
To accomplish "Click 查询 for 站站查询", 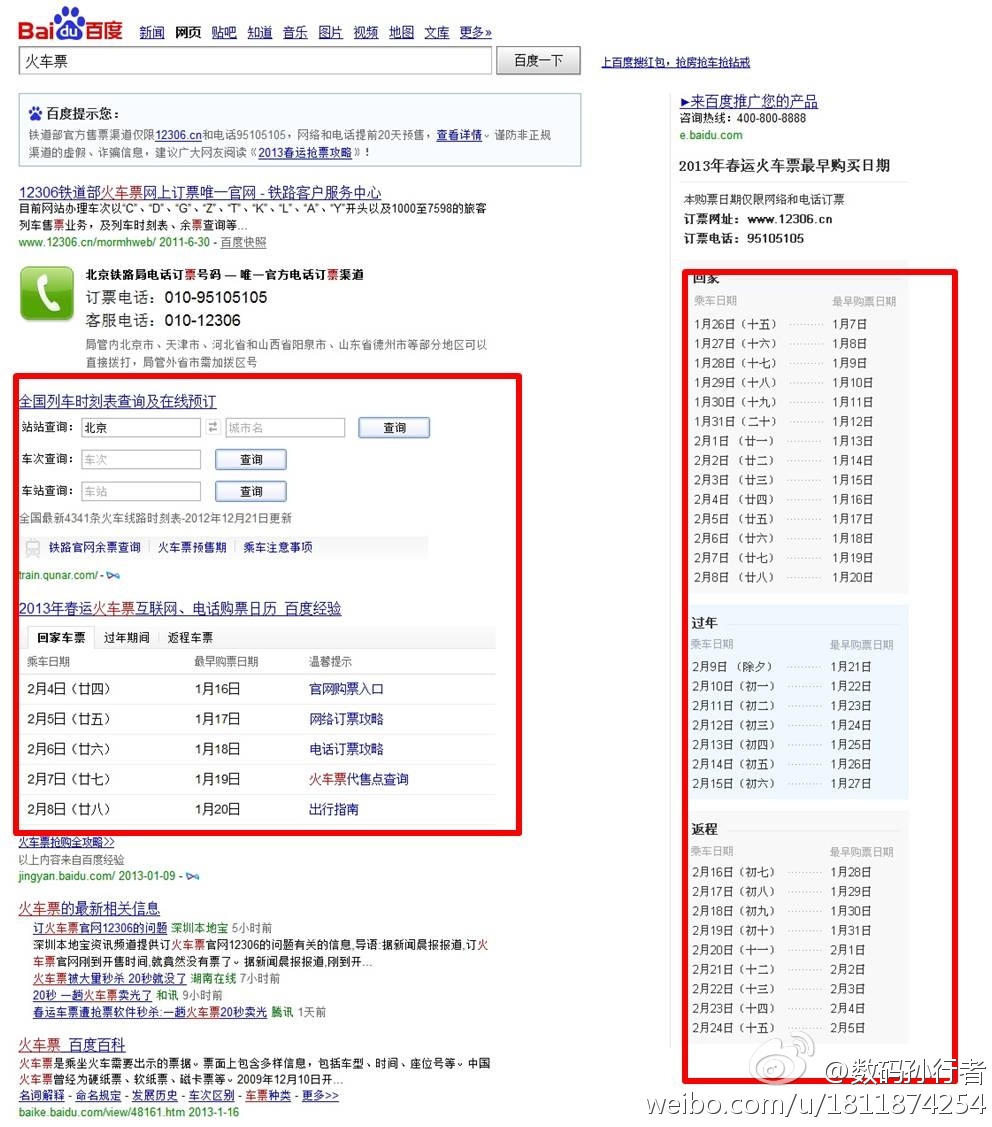I will (394, 428).
